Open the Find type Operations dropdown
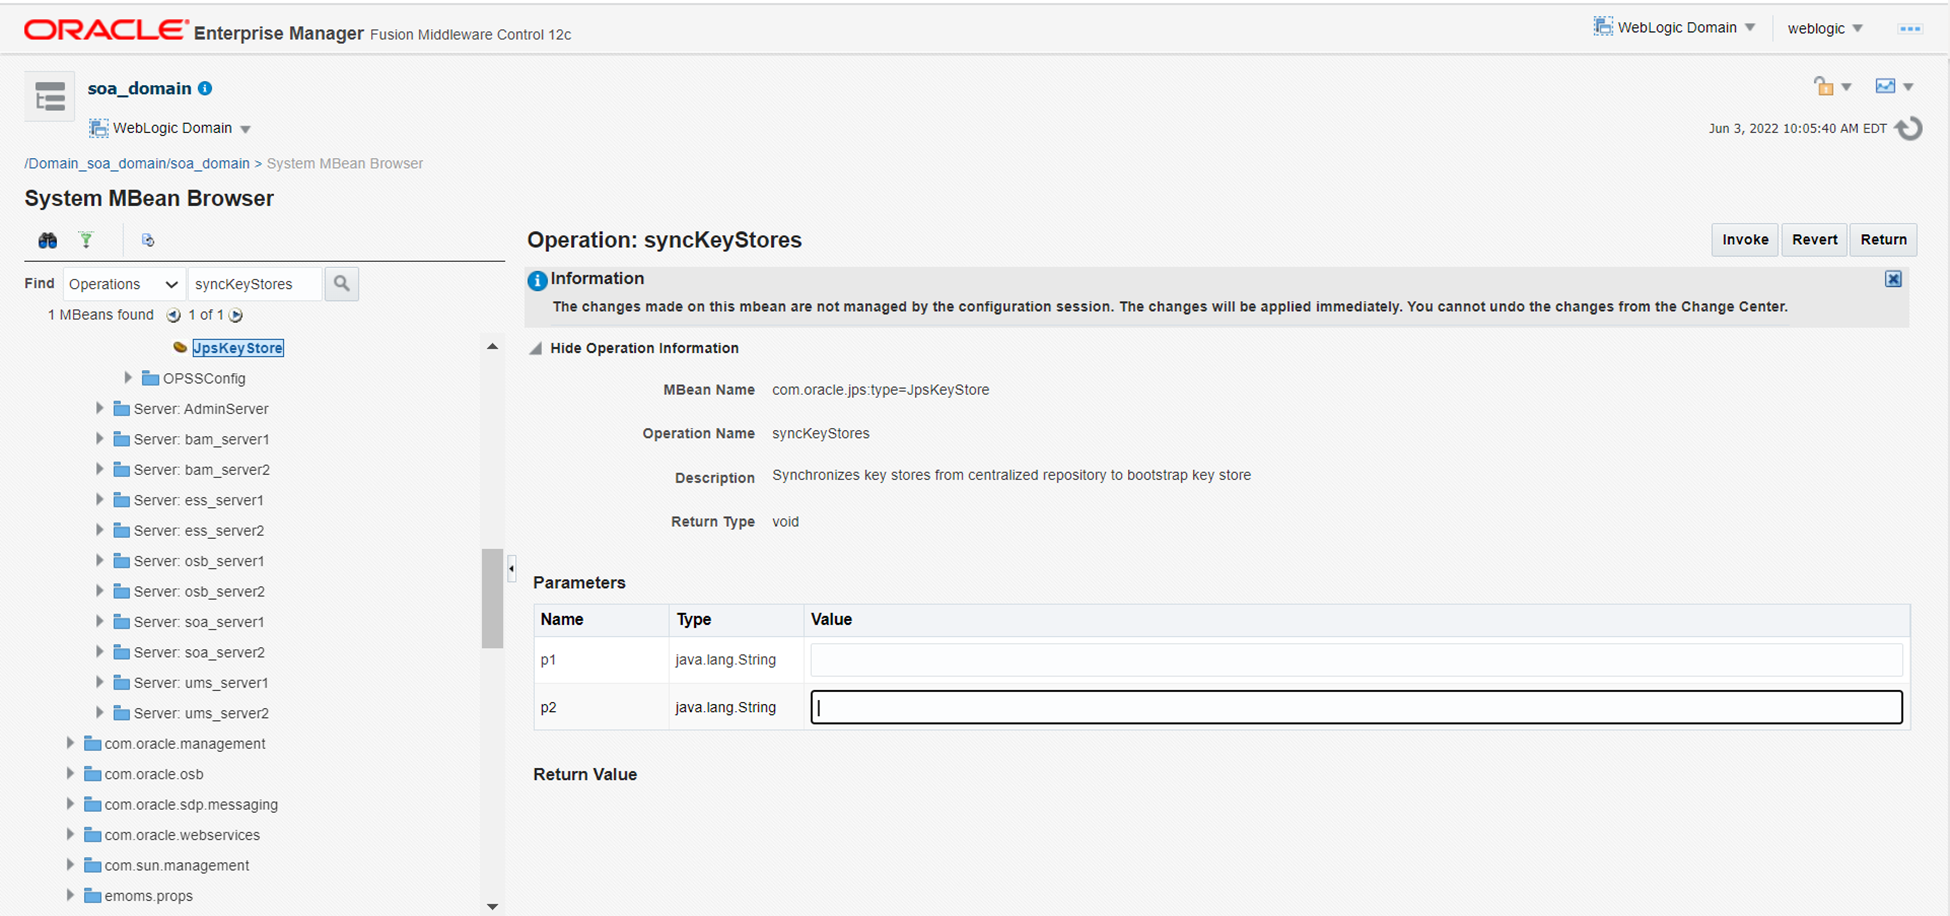 click(124, 284)
